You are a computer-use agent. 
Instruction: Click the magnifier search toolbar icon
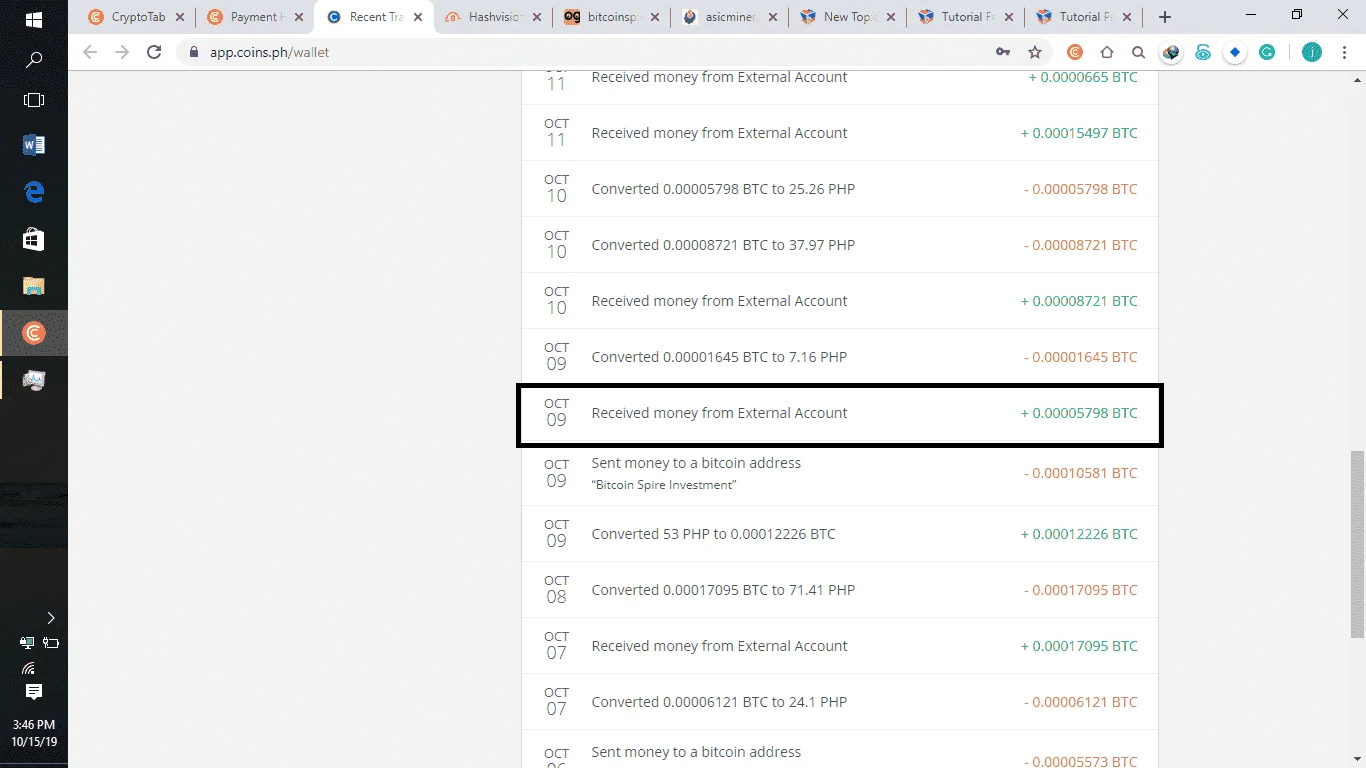point(1138,52)
